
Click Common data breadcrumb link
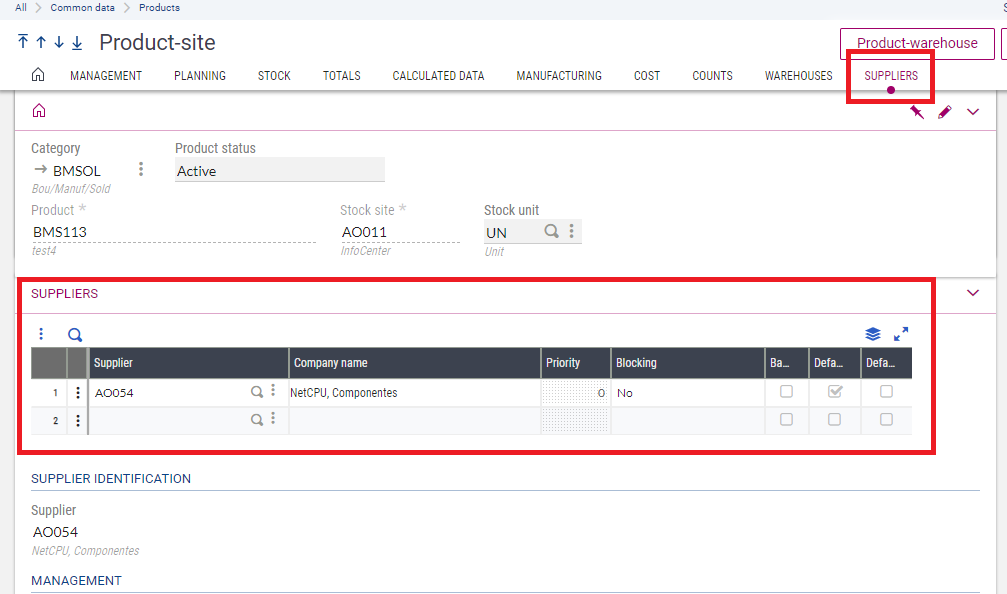pos(82,8)
